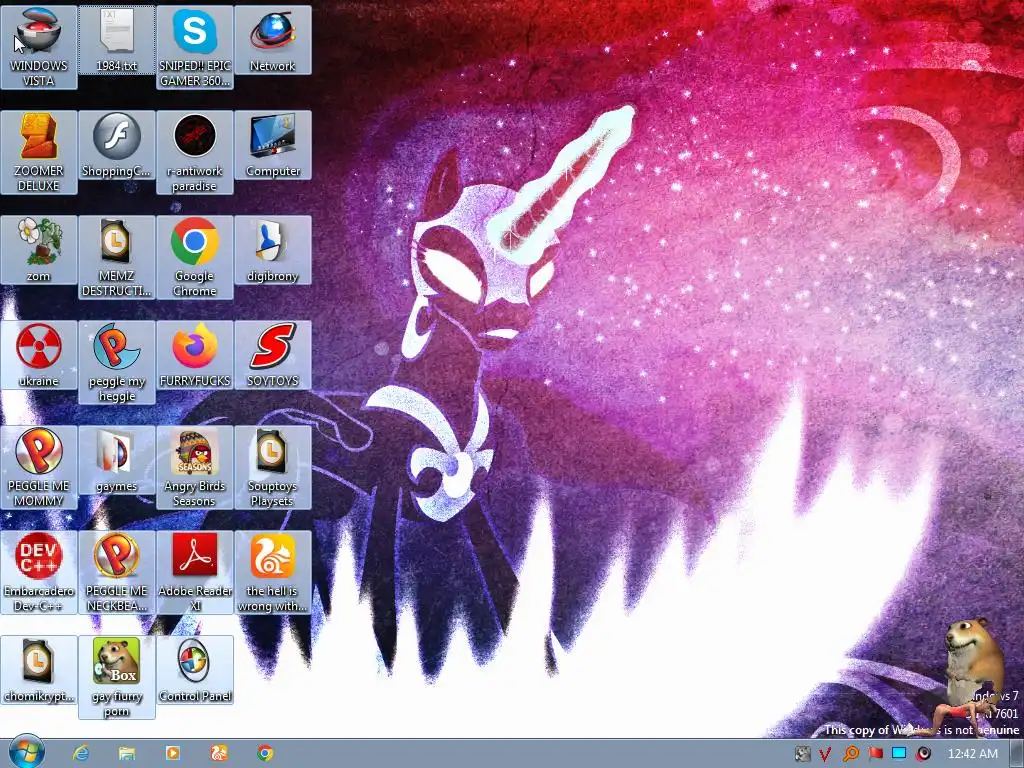
Task: Select the Network desktop icon
Action: click(272, 40)
